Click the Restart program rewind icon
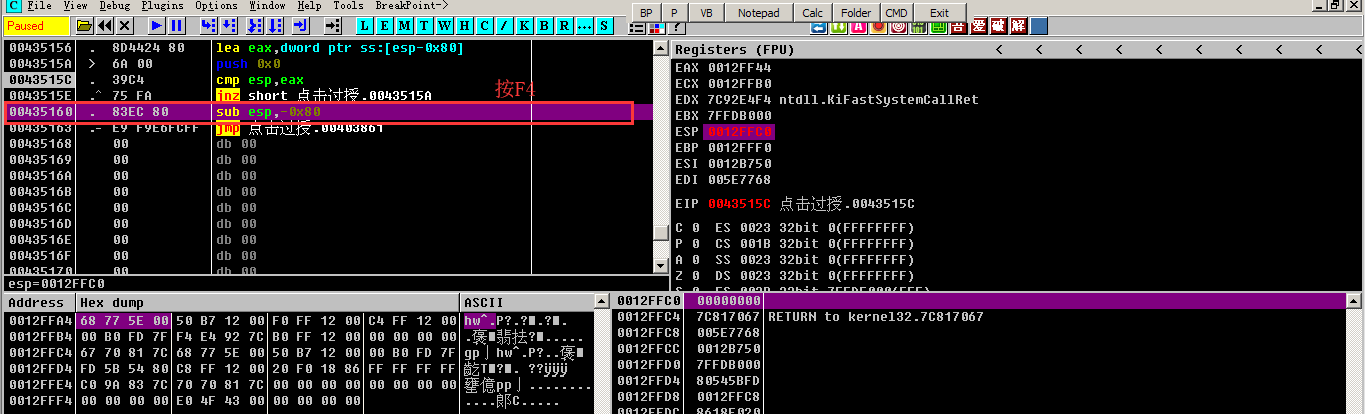Image resolution: width=1366 pixels, height=414 pixels. [x=104, y=25]
